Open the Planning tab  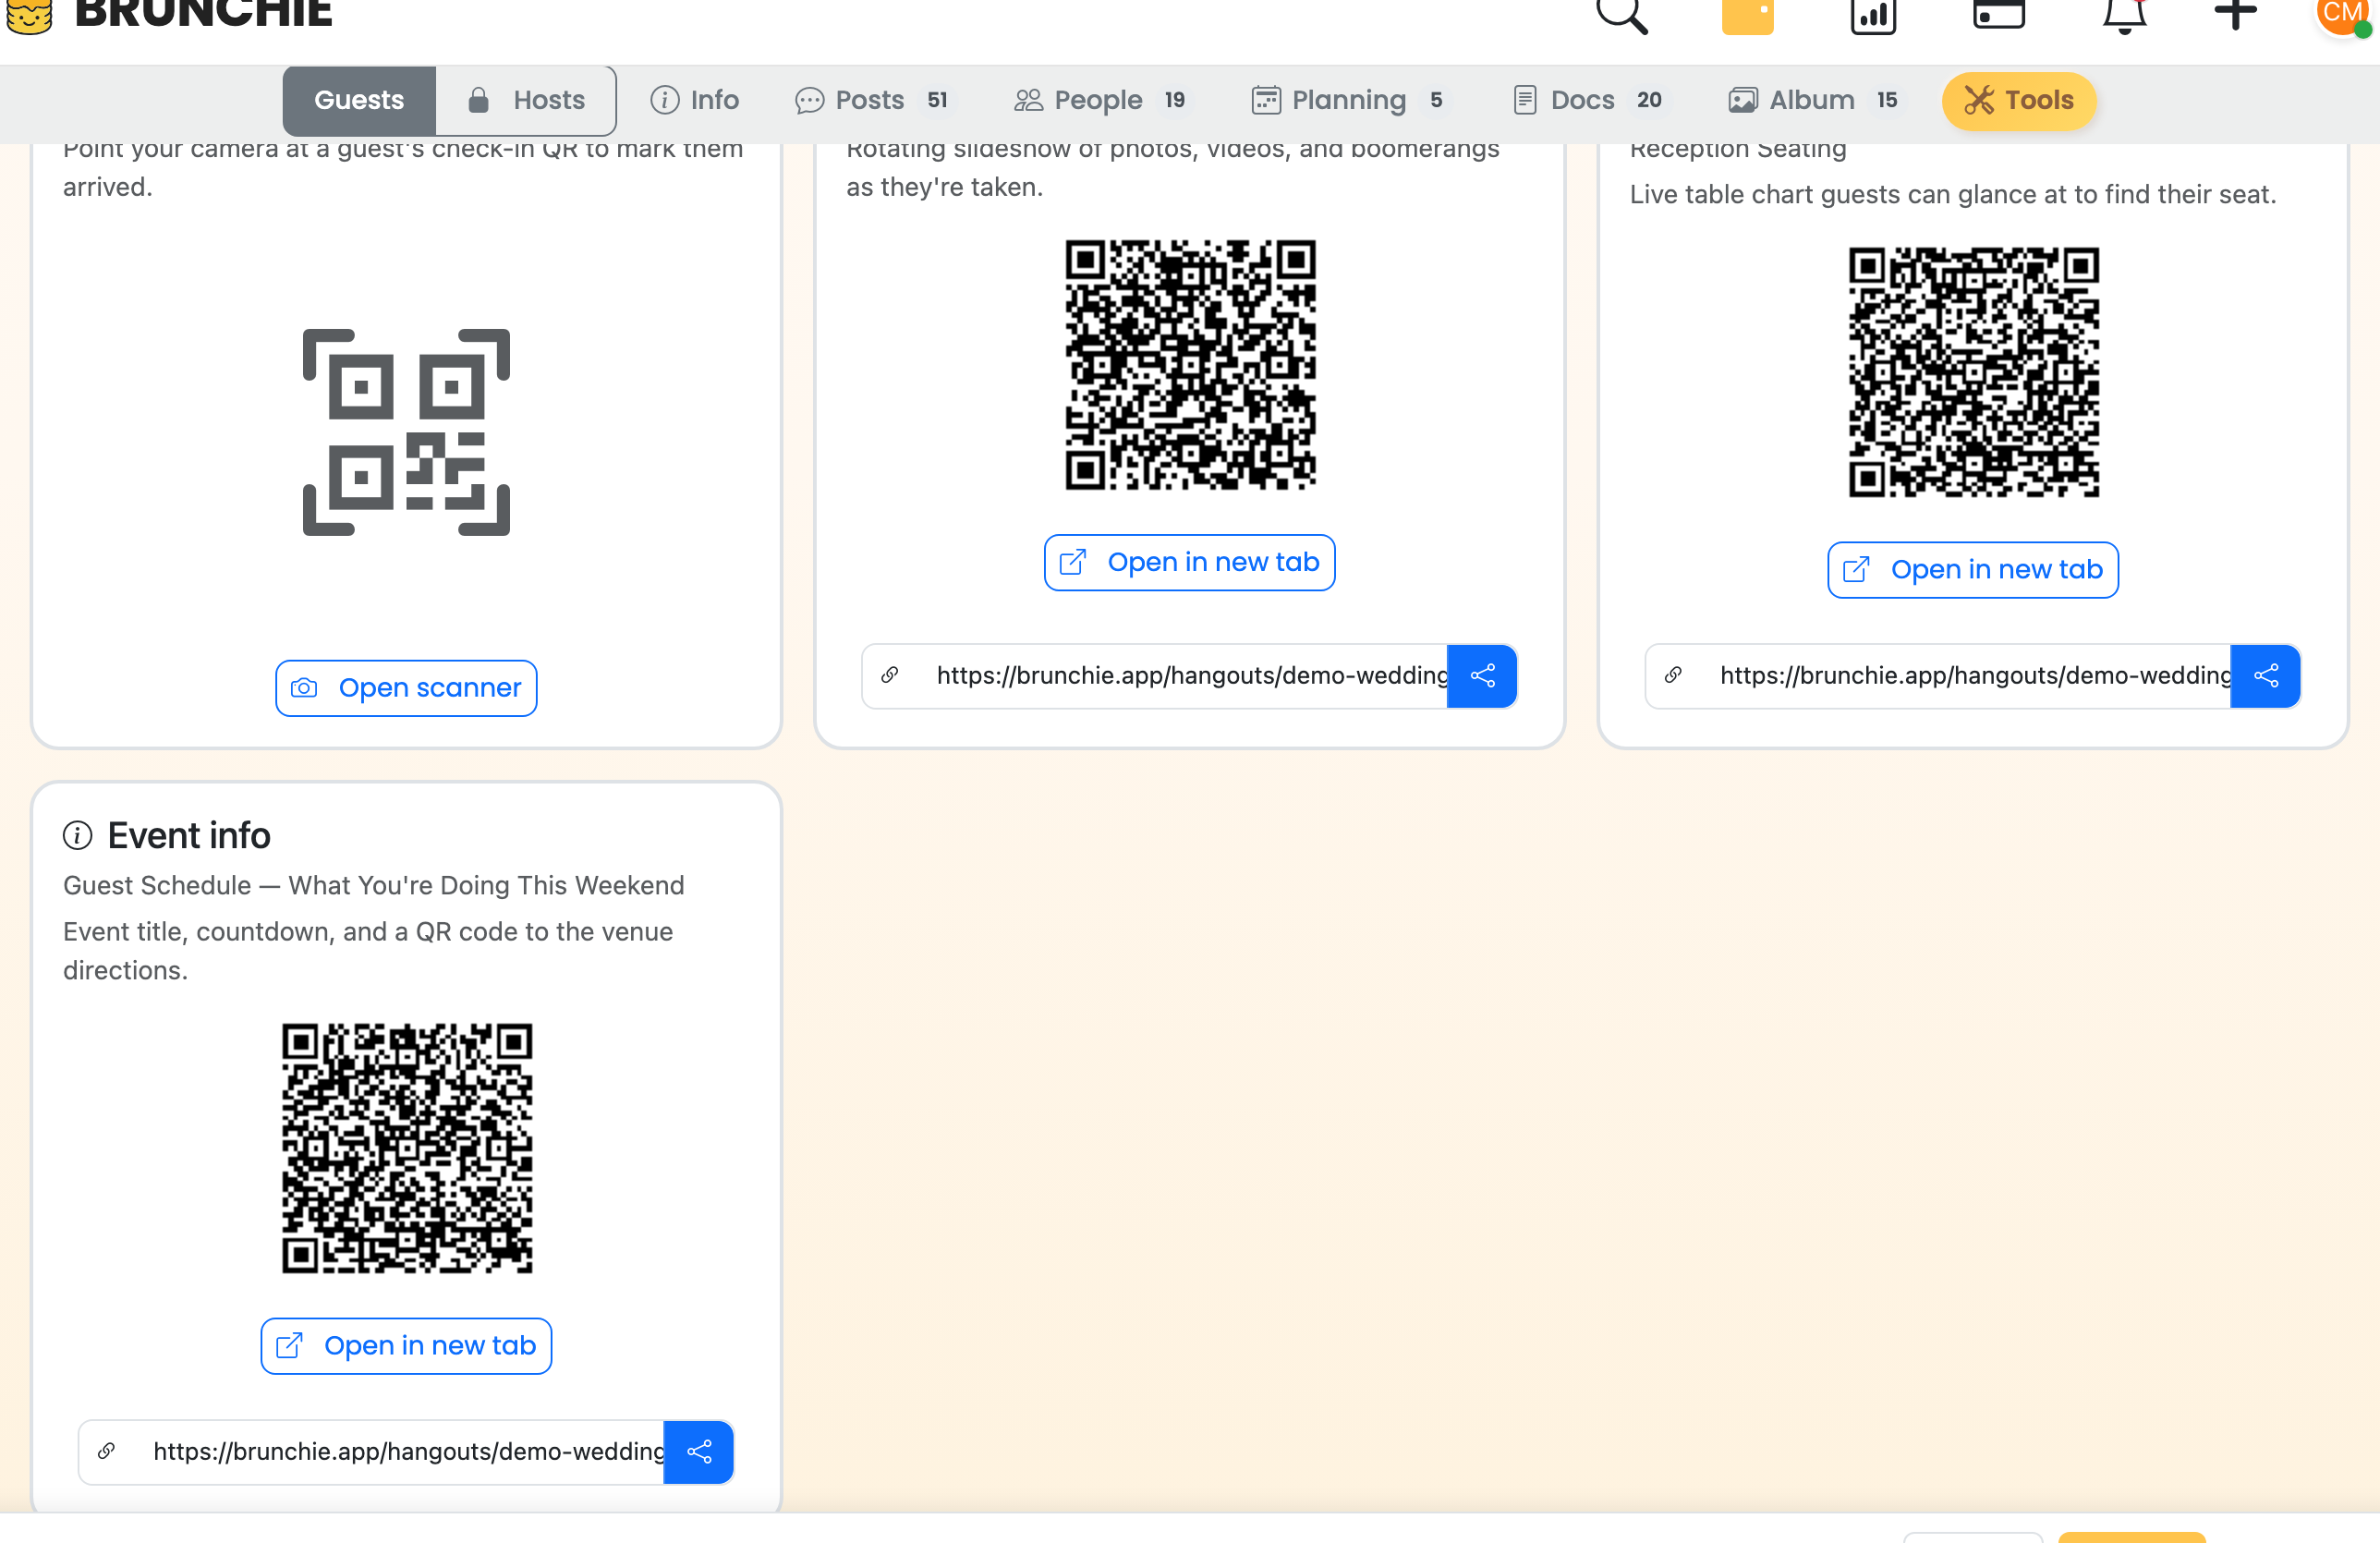coord(1350,100)
